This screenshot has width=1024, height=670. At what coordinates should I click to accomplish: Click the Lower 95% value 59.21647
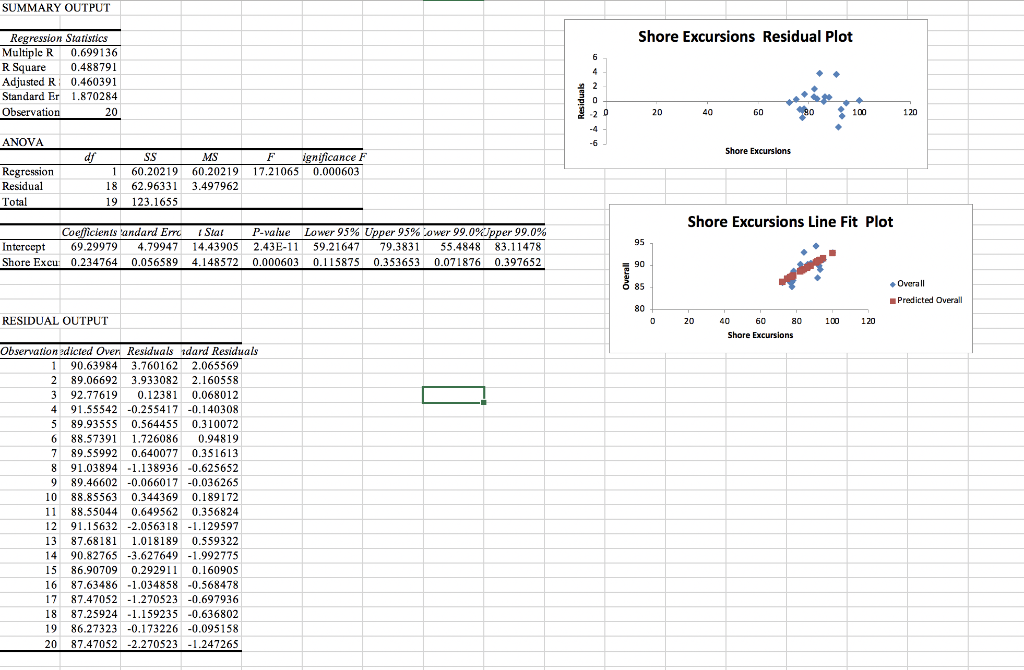[x=336, y=247]
